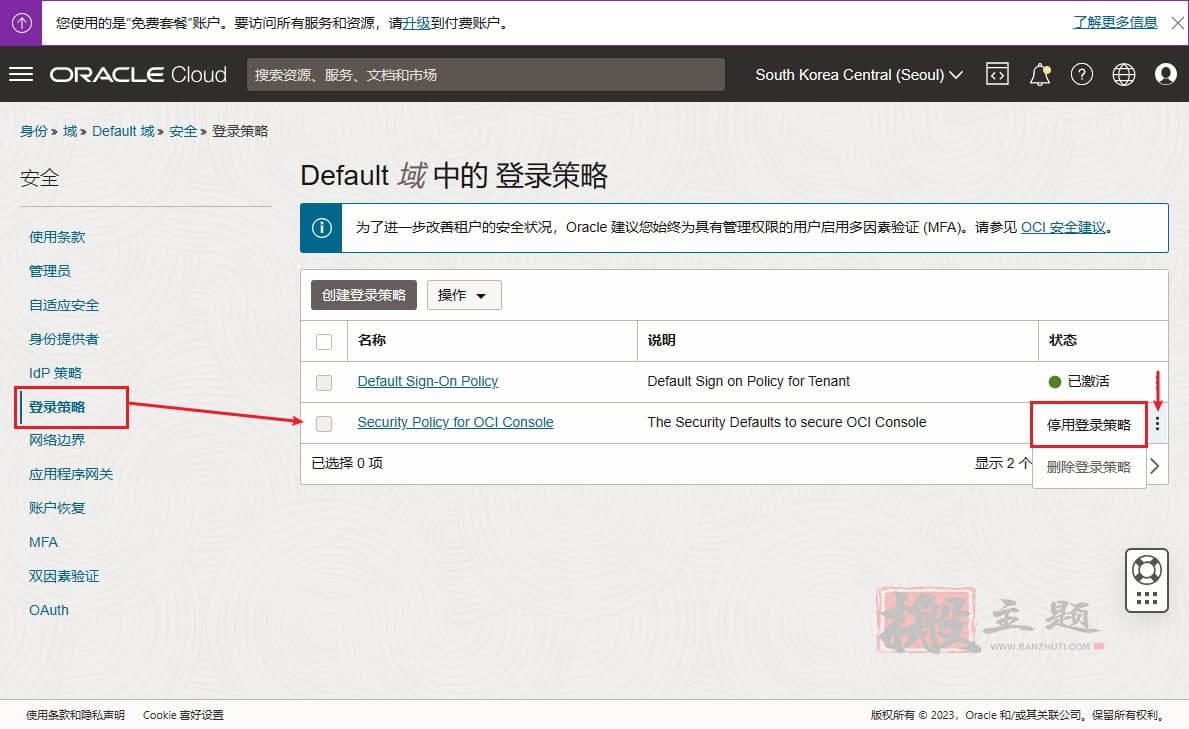Choose 停用登录策略 from the row menu

tap(1089, 425)
